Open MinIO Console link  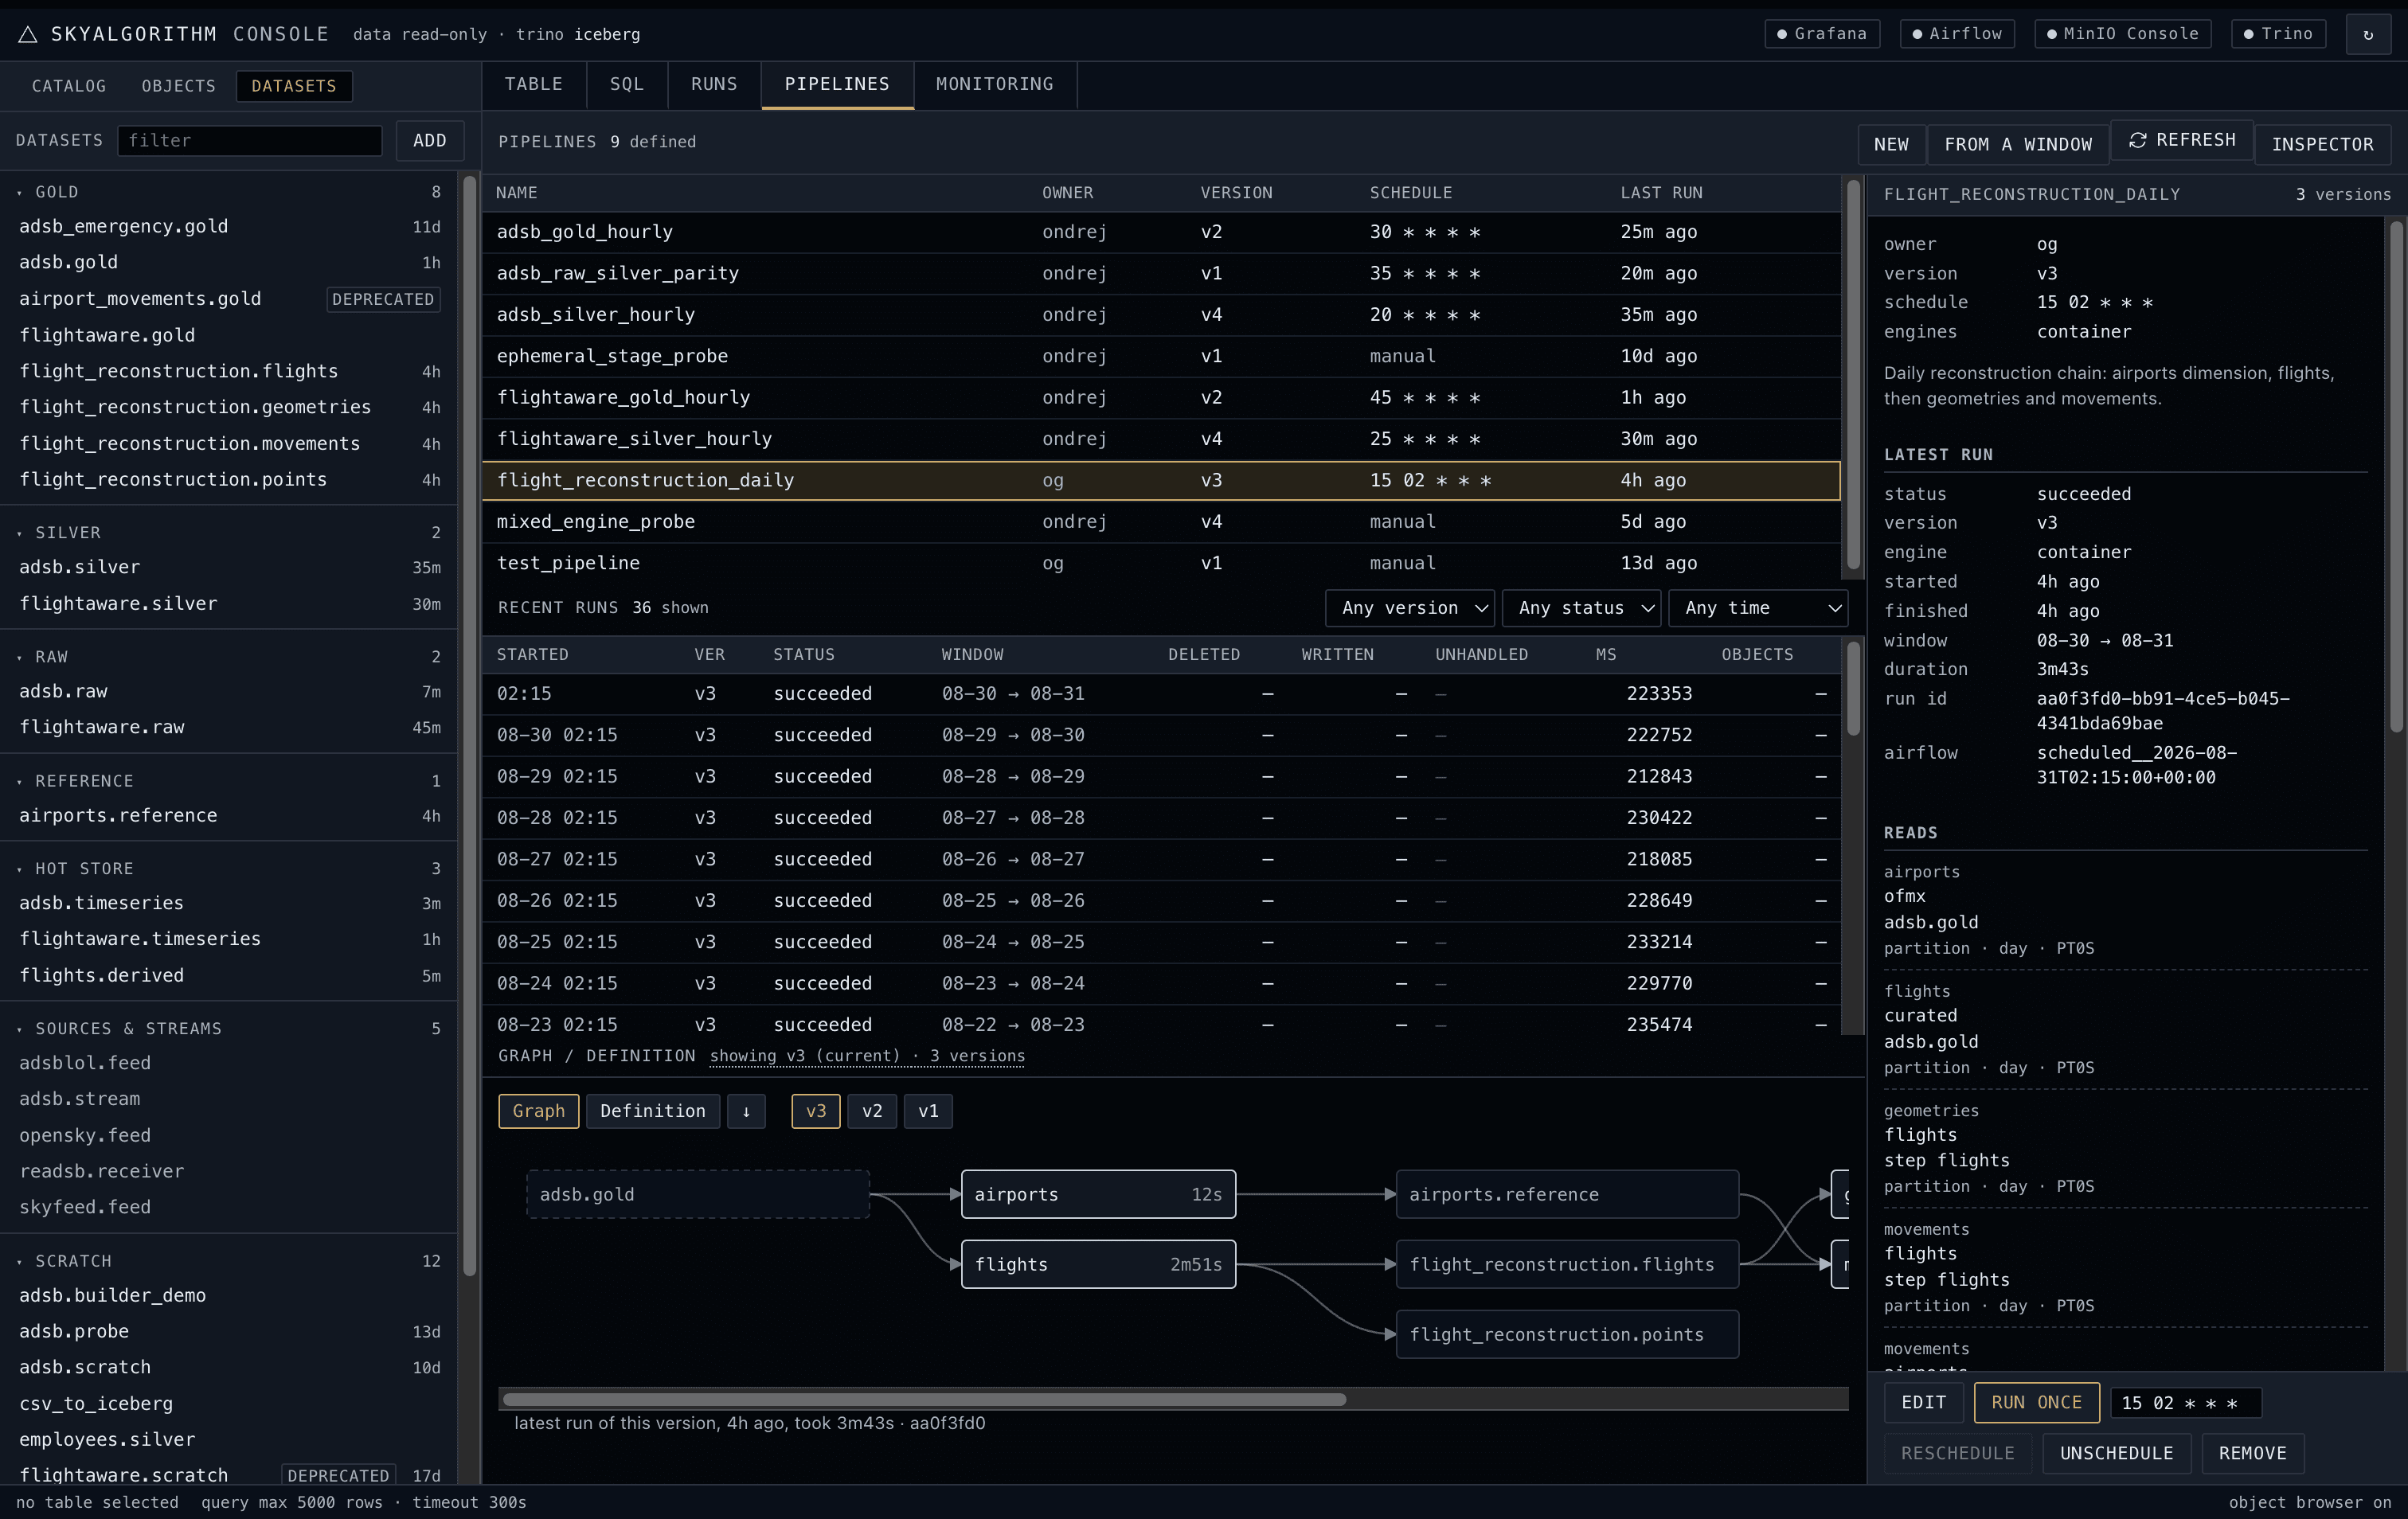[2122, 34]
